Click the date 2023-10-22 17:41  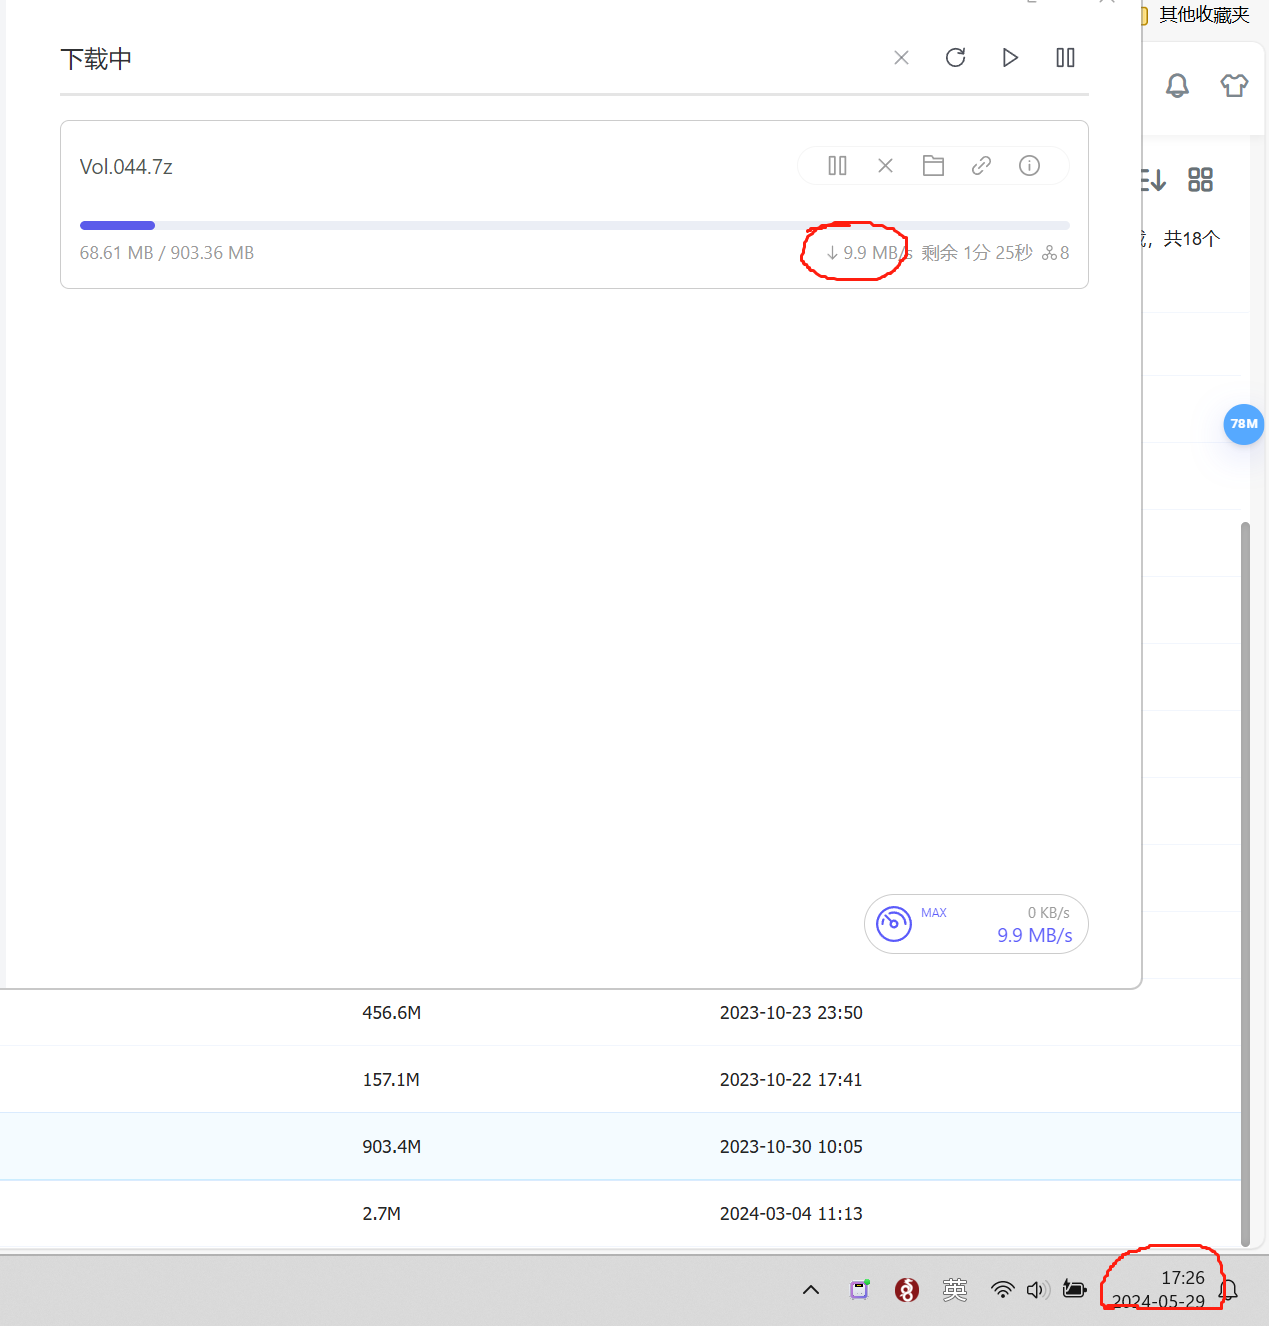[x=791, y=1080]
